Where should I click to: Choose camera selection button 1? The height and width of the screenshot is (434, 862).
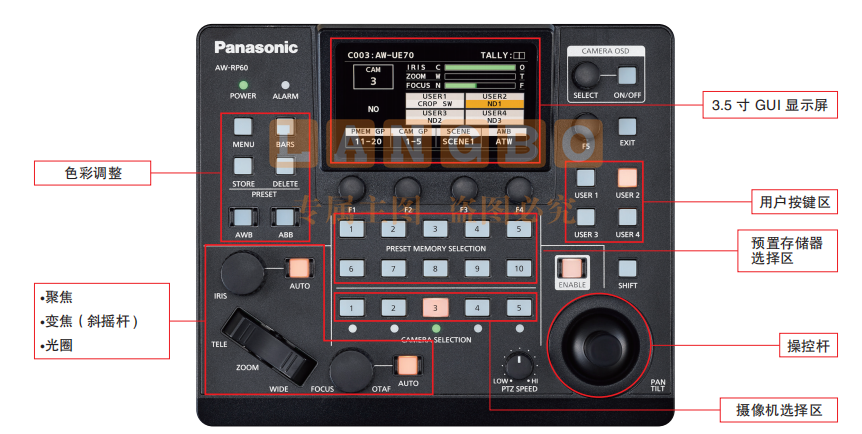(x=351, y=308)
